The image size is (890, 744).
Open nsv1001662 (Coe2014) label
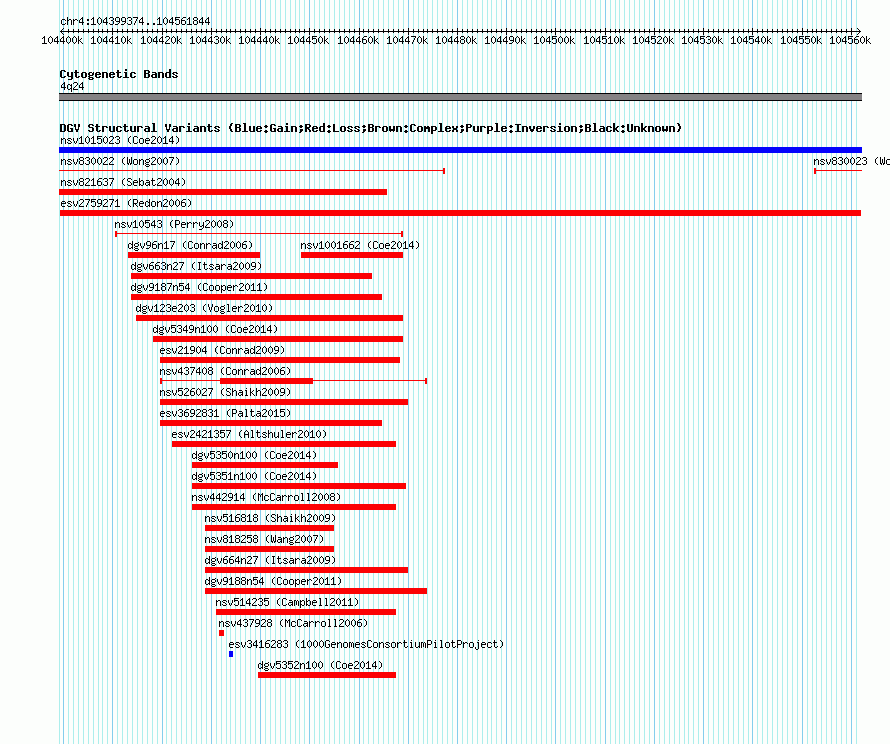point(360,245)
